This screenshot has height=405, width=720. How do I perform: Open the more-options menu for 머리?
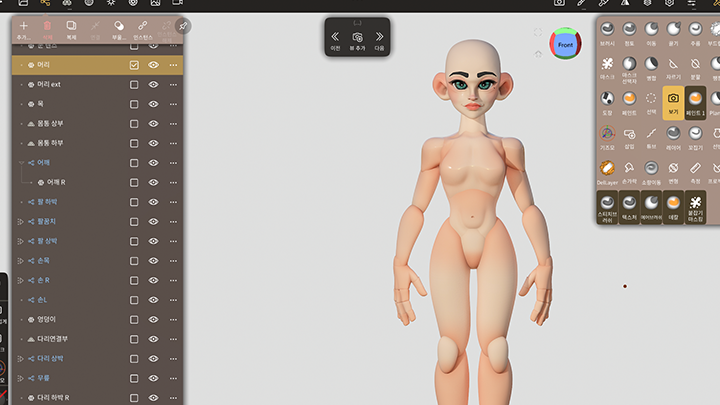click(173, 65)
